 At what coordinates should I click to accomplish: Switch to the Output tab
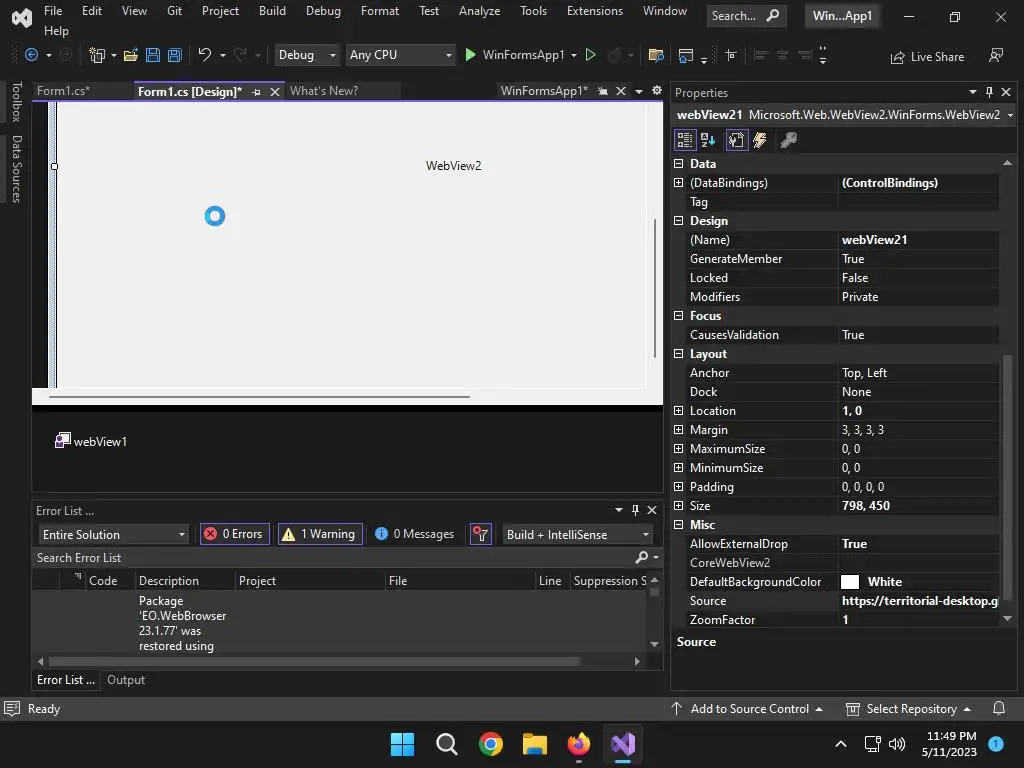pos(126,680)
